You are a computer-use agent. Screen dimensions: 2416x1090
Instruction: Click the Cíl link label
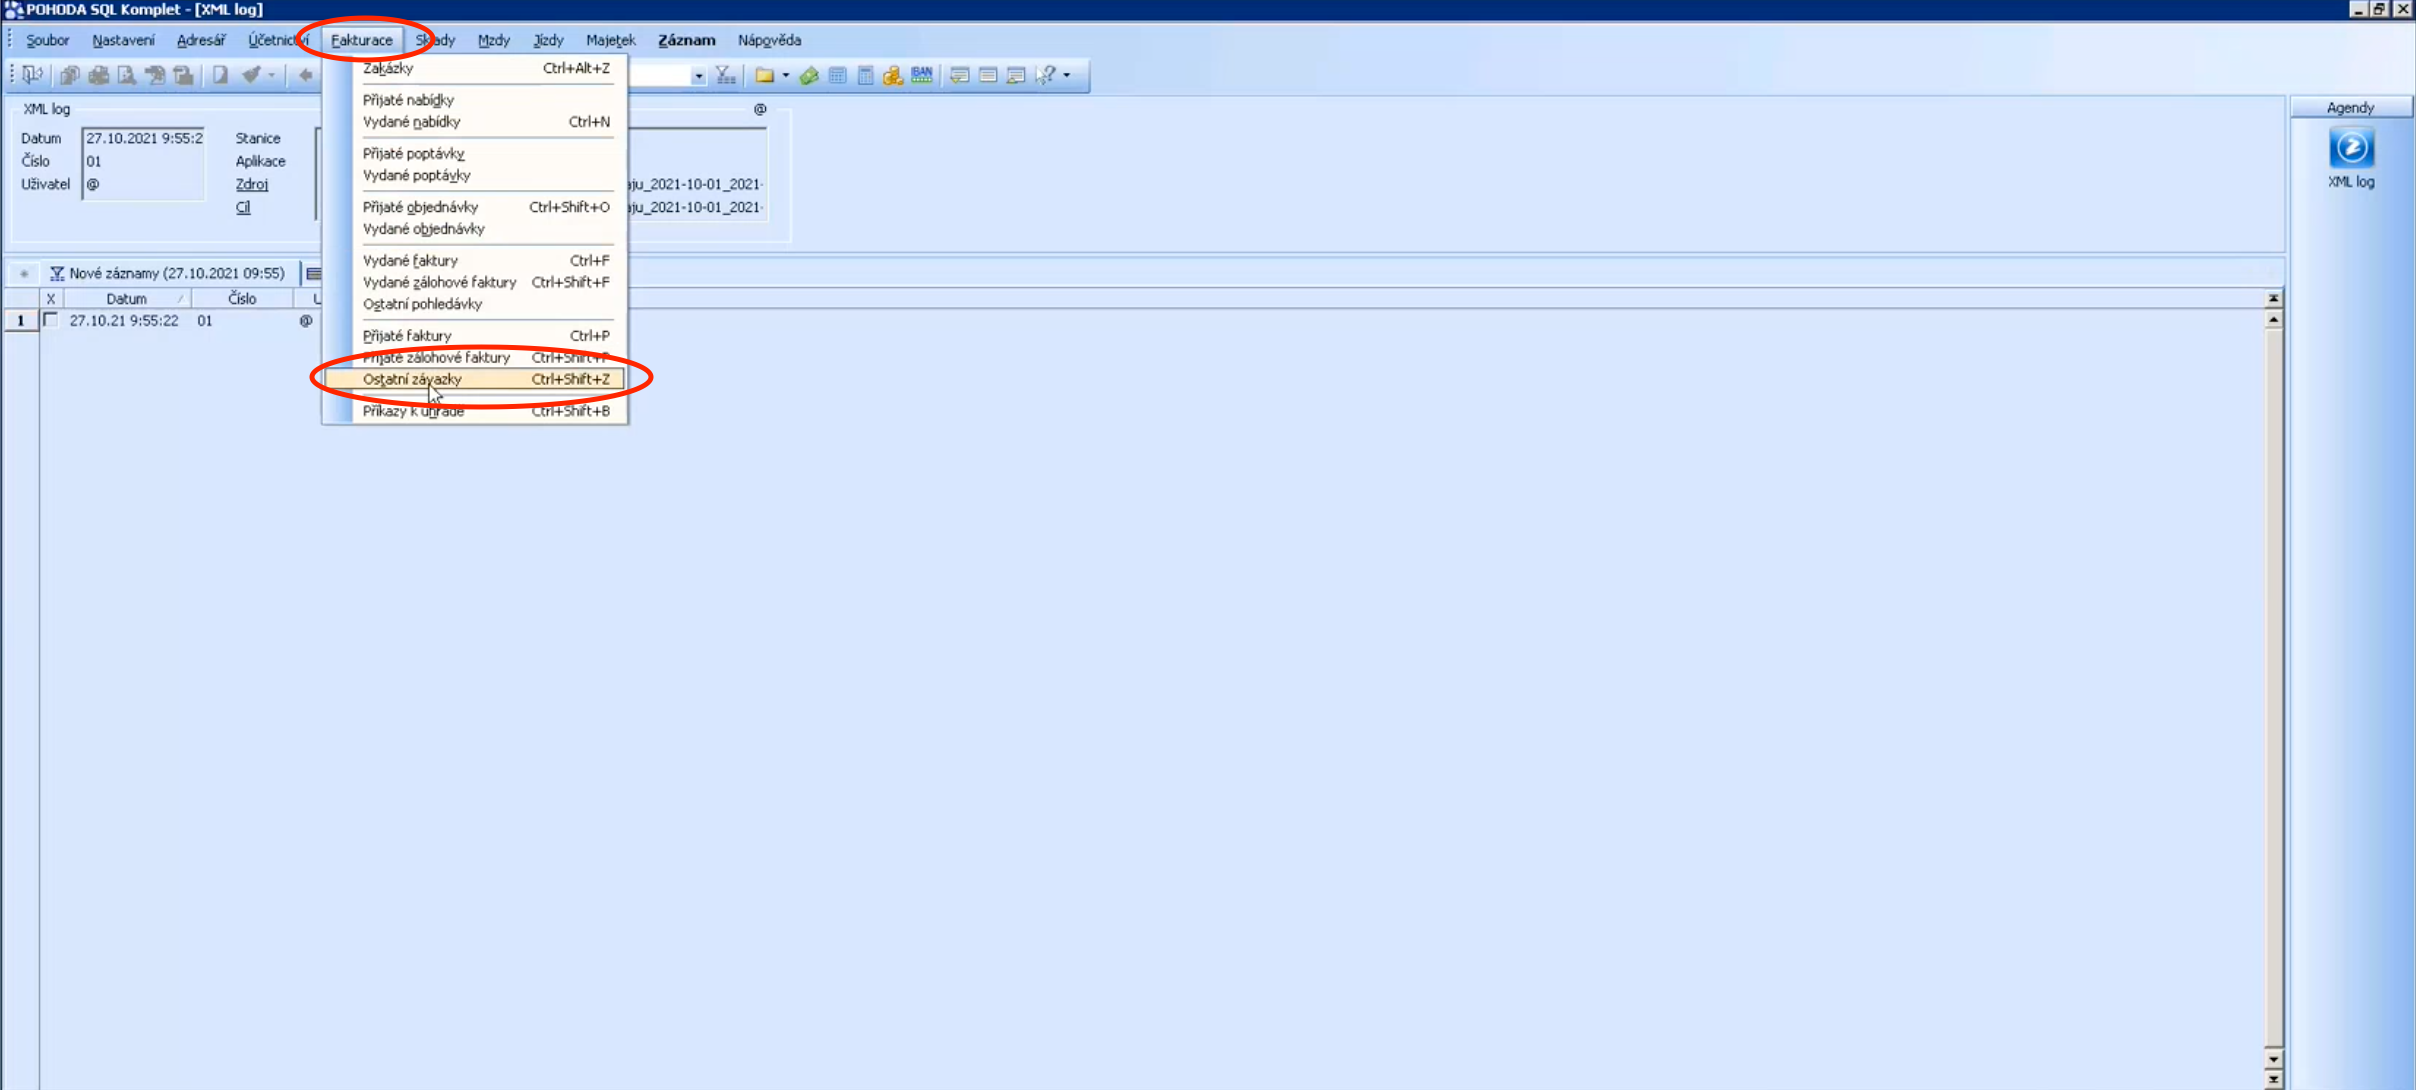tap(243, 207)
